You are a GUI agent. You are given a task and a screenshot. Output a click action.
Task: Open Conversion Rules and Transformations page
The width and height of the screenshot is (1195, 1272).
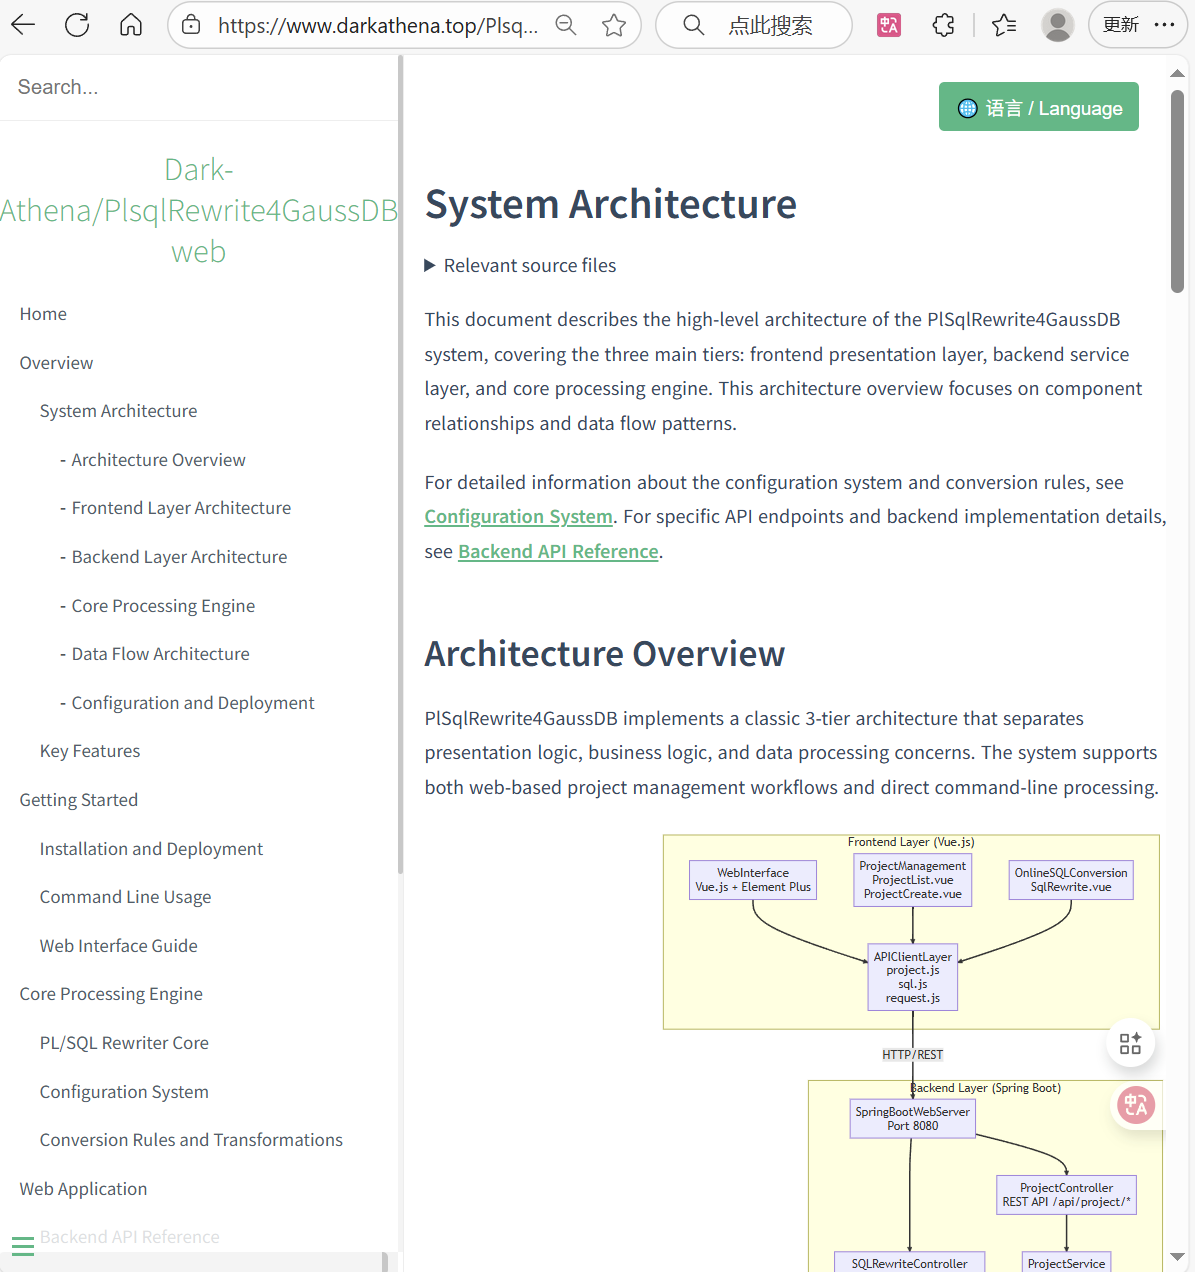tap(191, 1140)
